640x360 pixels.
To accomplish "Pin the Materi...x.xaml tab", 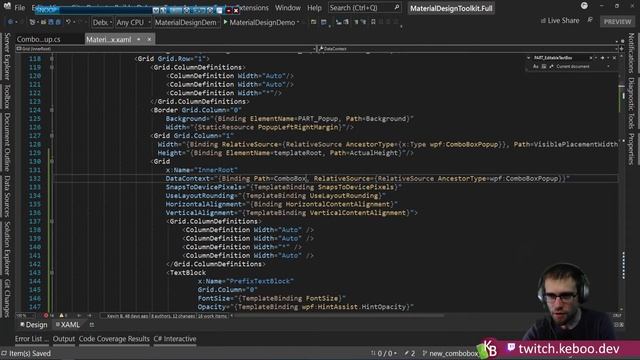I will (139, 39).
